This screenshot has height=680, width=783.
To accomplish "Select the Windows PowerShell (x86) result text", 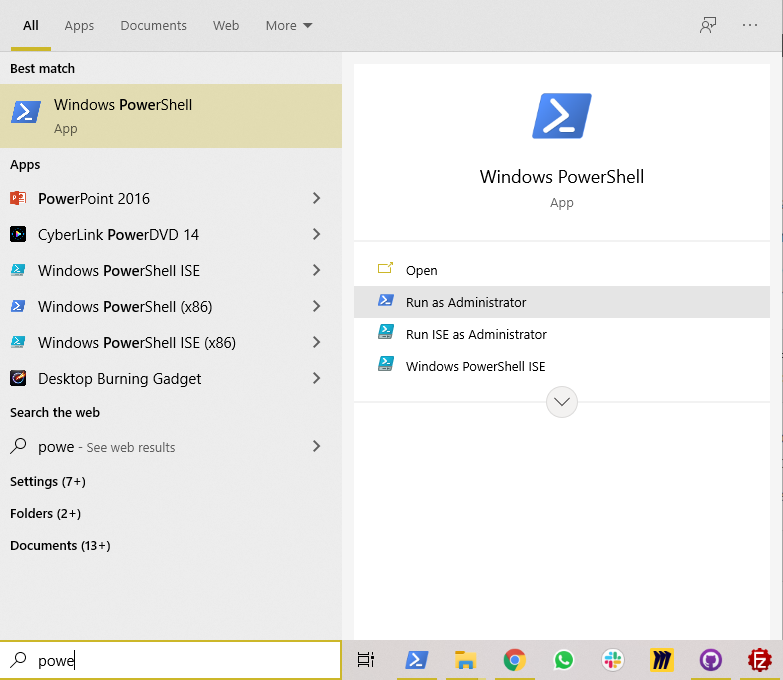I will click(x=125, y=307).
